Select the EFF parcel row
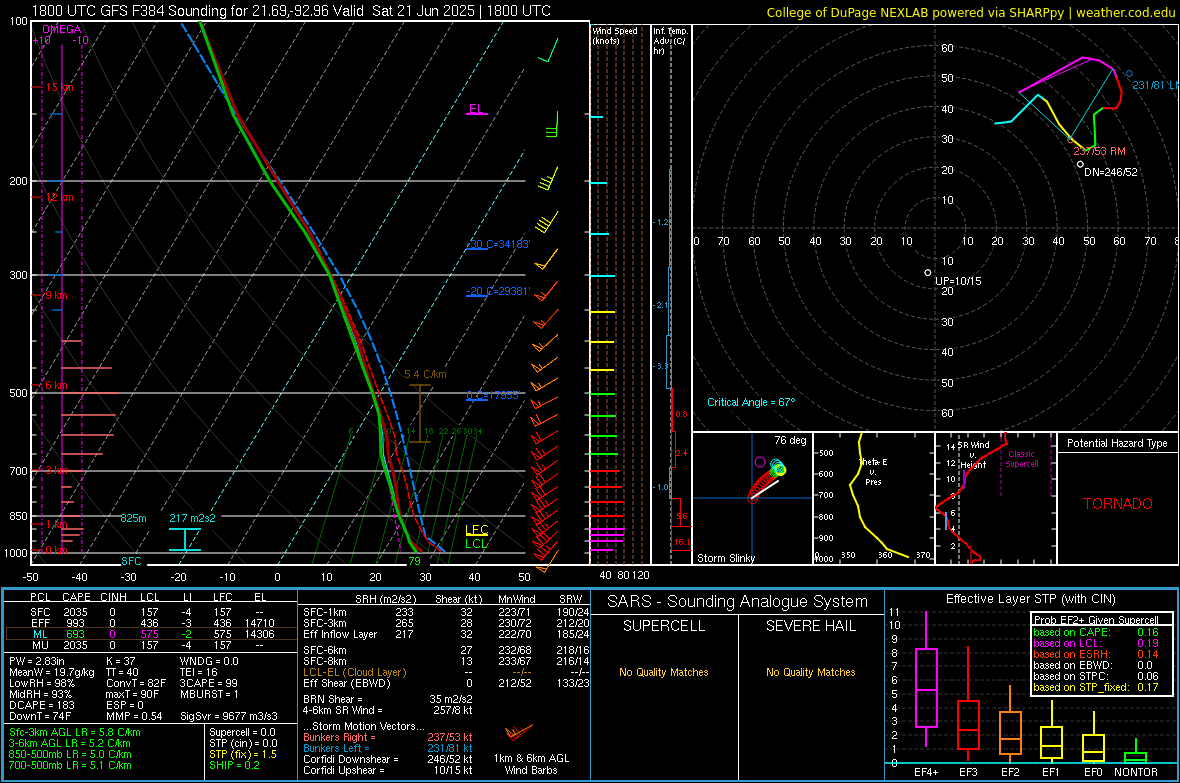This screenshot has height=783, width=1180. tap(151, 623)
